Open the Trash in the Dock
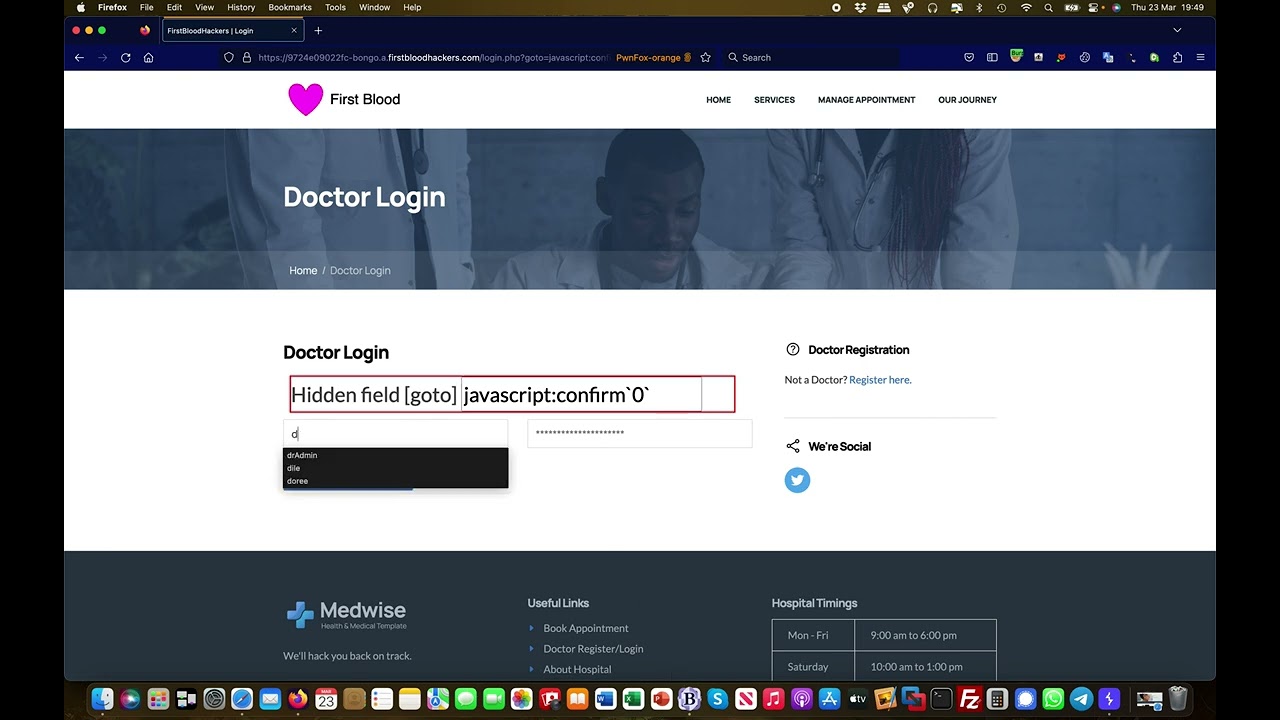The image size is (1280, 720). tap(1178, 699)
